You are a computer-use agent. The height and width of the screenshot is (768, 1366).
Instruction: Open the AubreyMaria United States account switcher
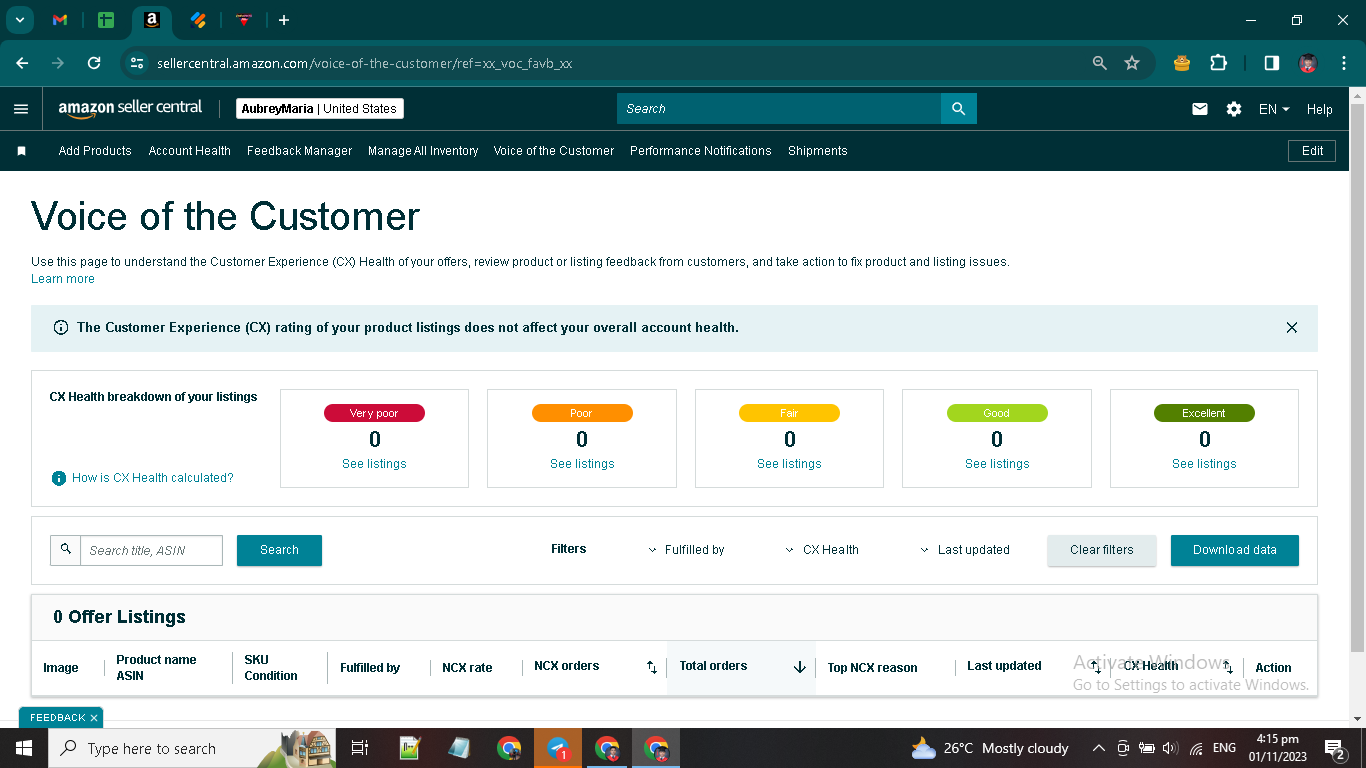click(320, 109)
